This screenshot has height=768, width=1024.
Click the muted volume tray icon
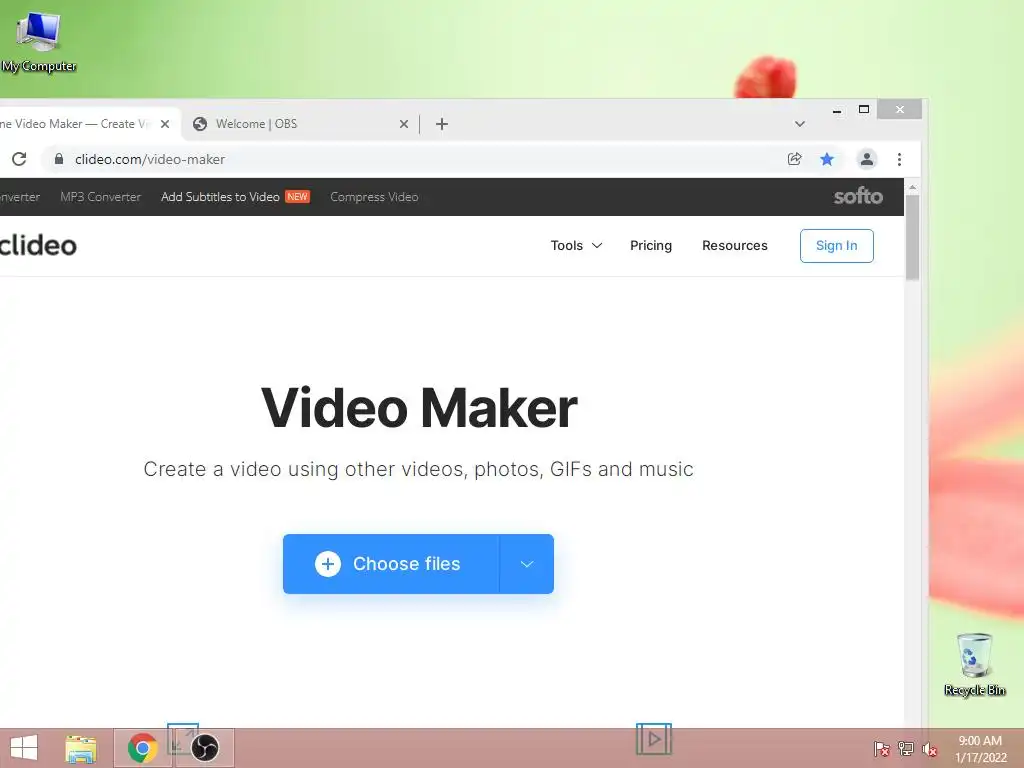point(929,749)
